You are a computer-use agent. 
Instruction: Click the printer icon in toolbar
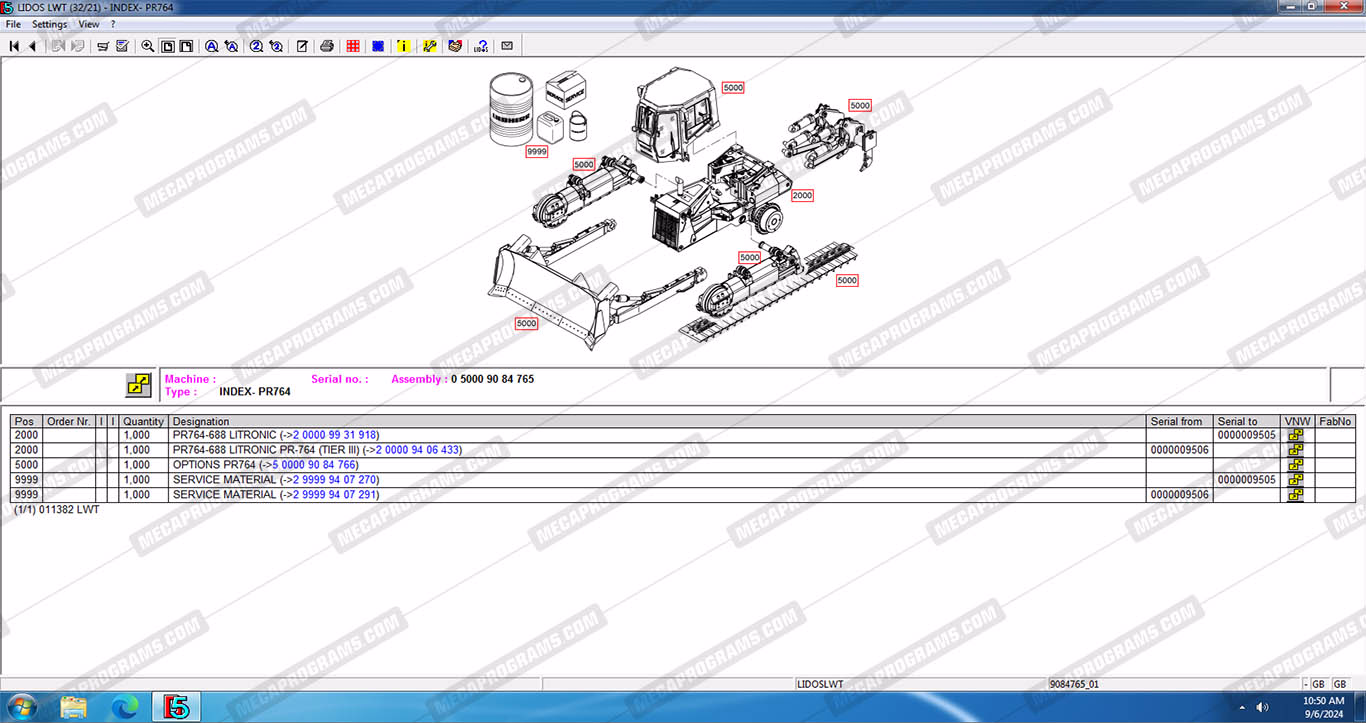click(327, 46)
